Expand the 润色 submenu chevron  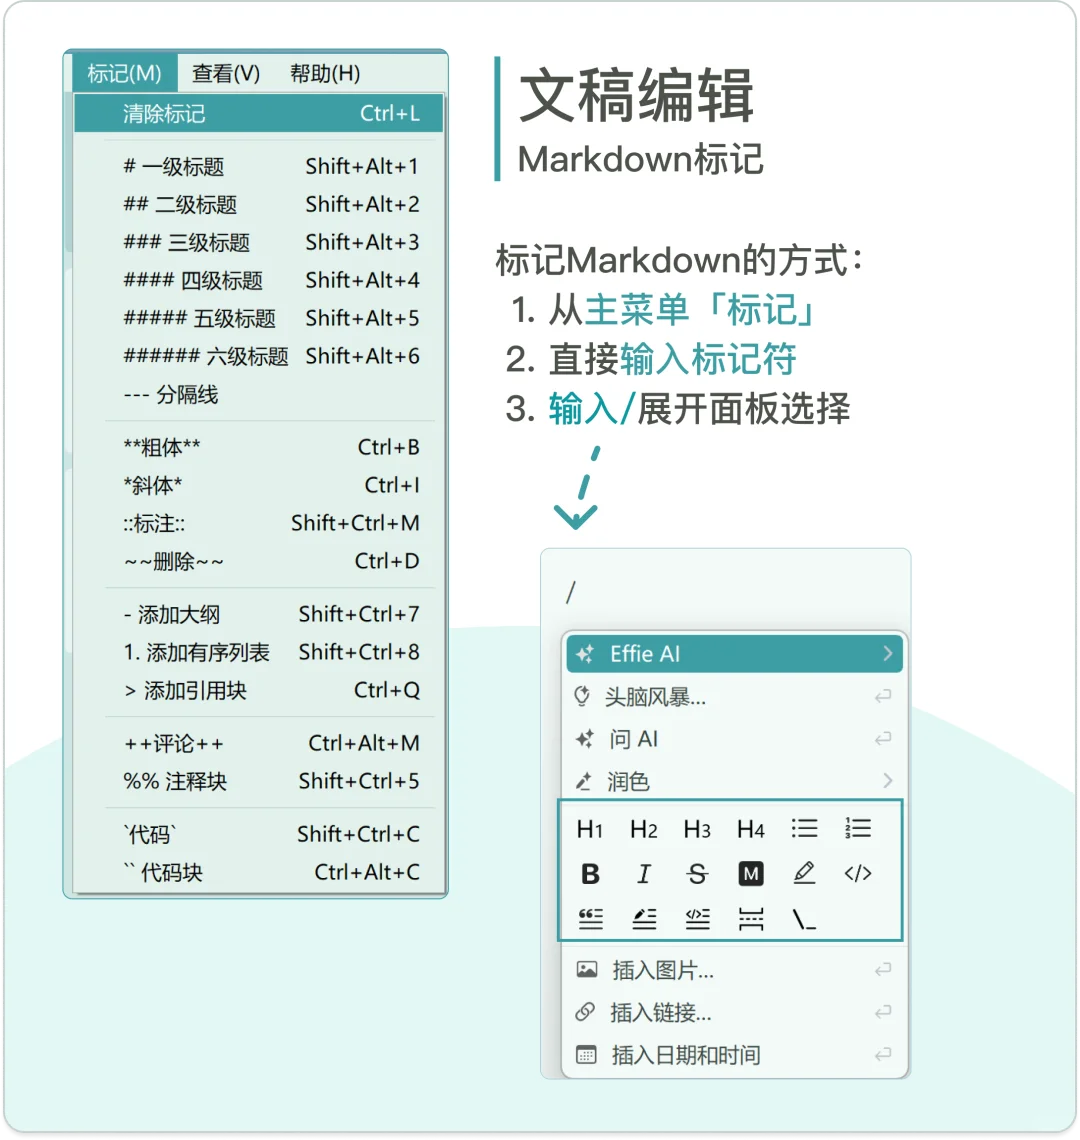pyautogui.click(x=886, y=781)
